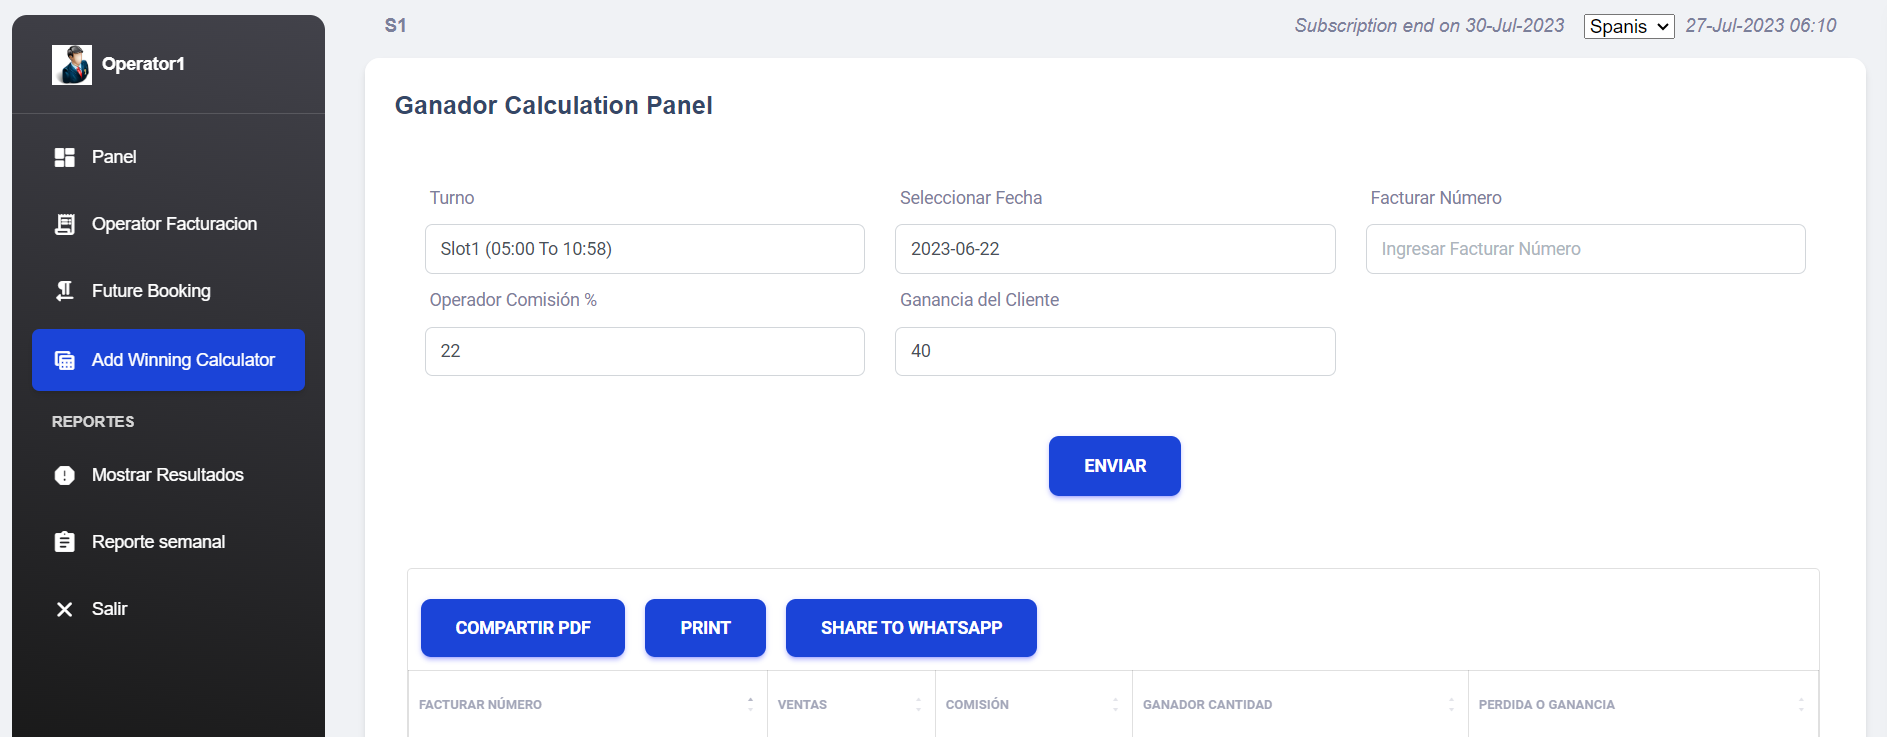Viewport: 1887px width, 737px height.
Task: Click the Ganancia del Cliente field
Action: (x=1115, y=351)
